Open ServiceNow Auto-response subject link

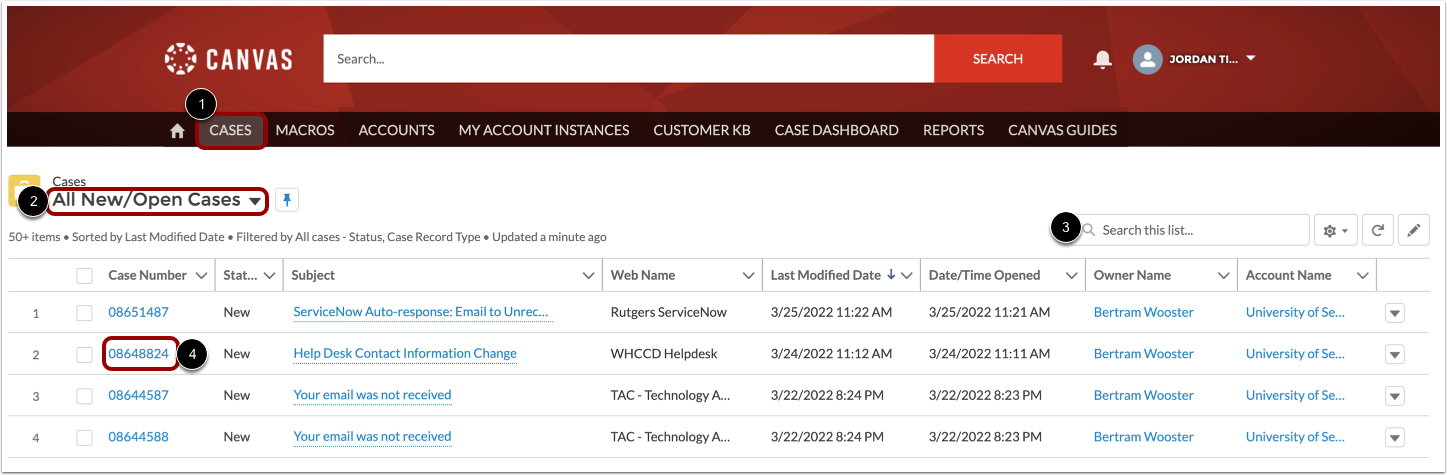point(422,313)
